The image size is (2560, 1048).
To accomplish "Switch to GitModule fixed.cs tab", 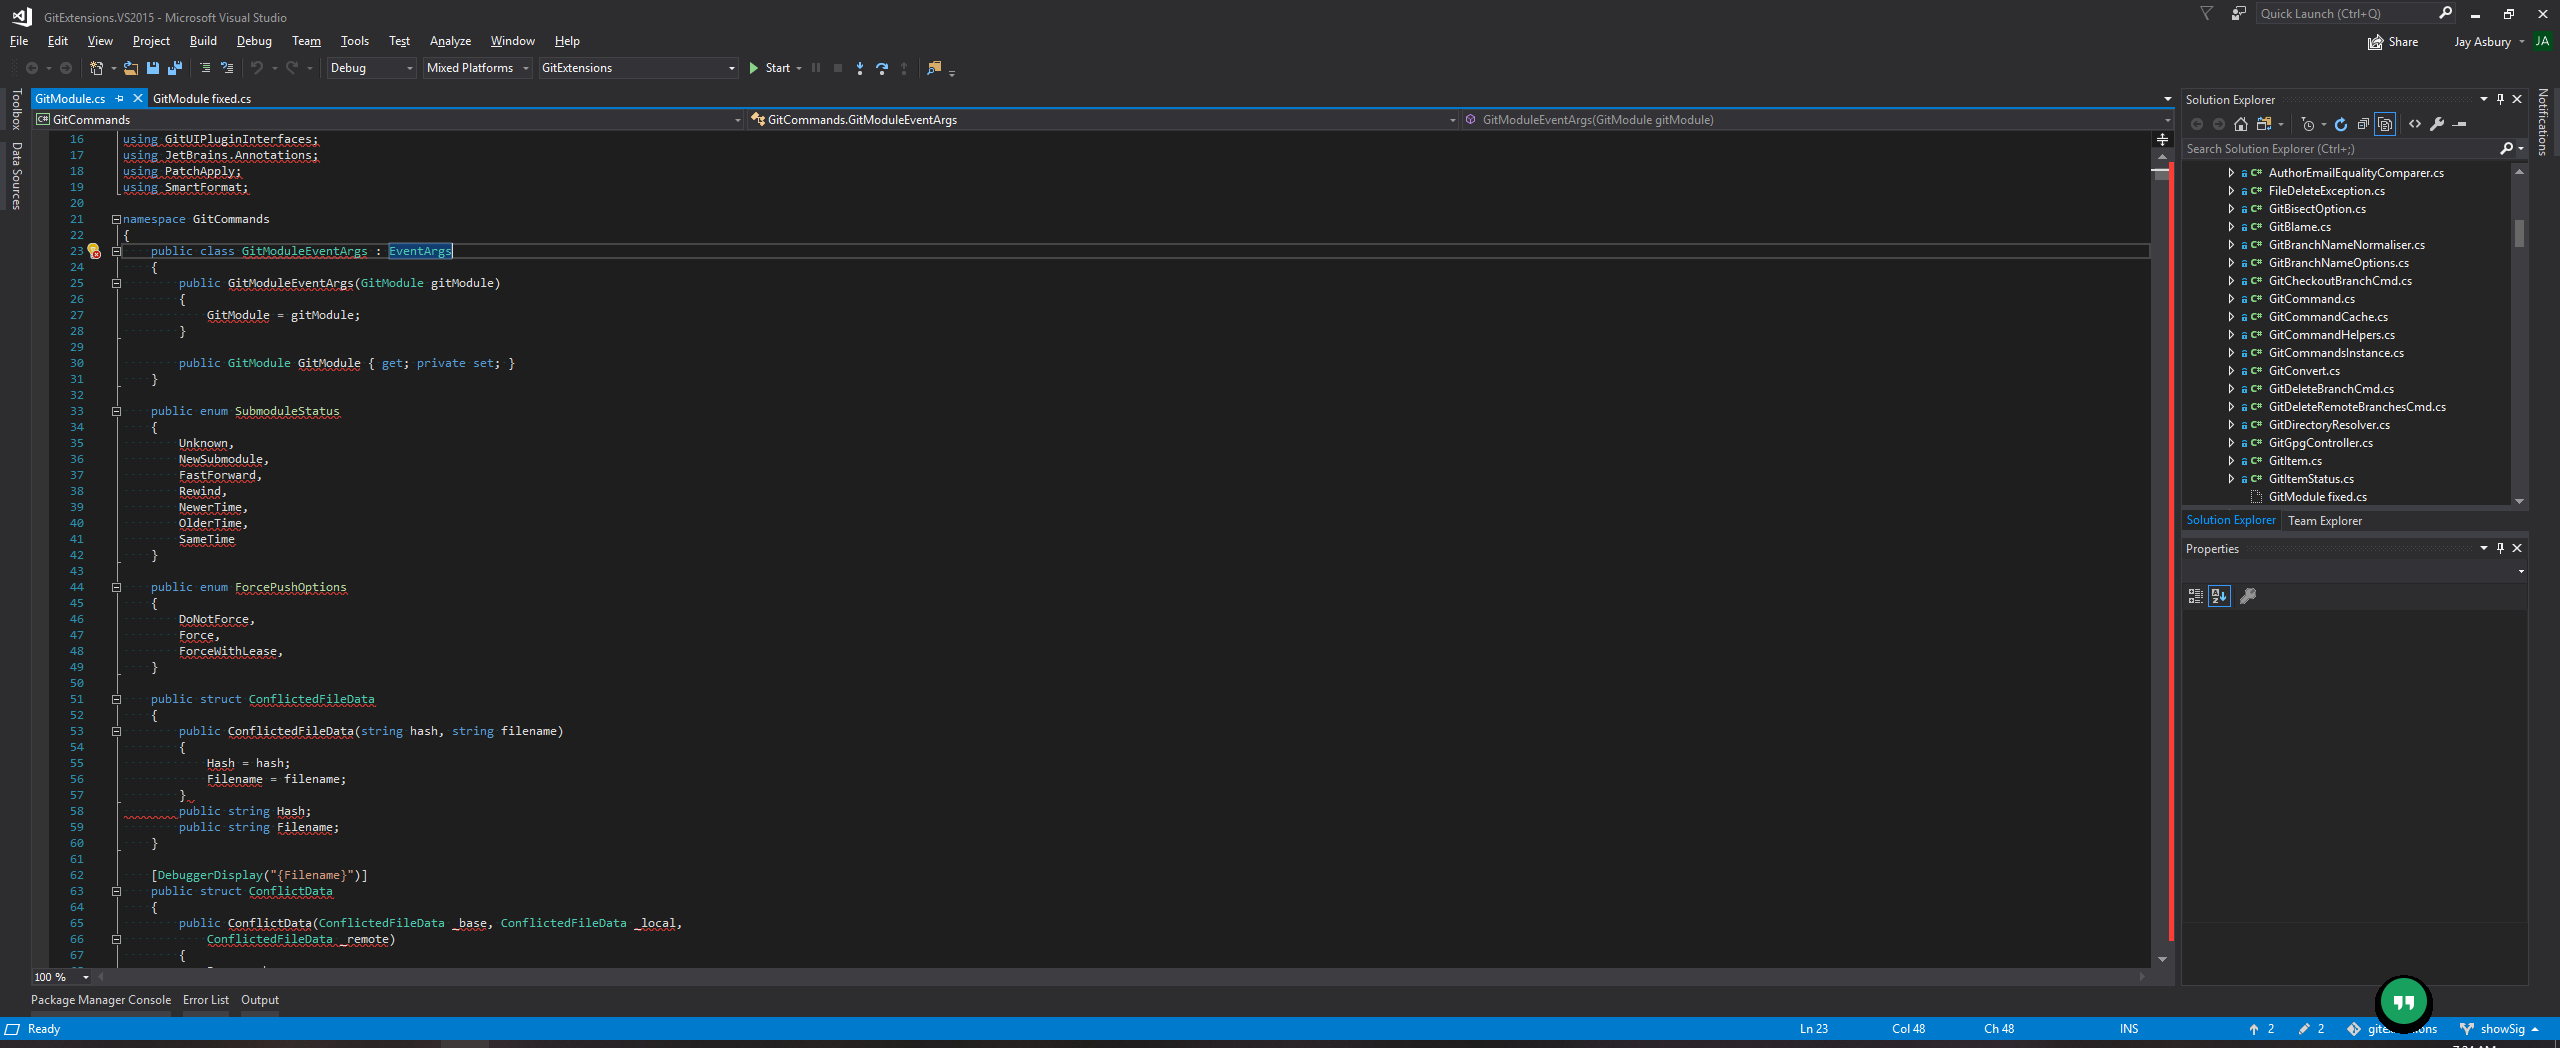I will click(x=202, y=99).
